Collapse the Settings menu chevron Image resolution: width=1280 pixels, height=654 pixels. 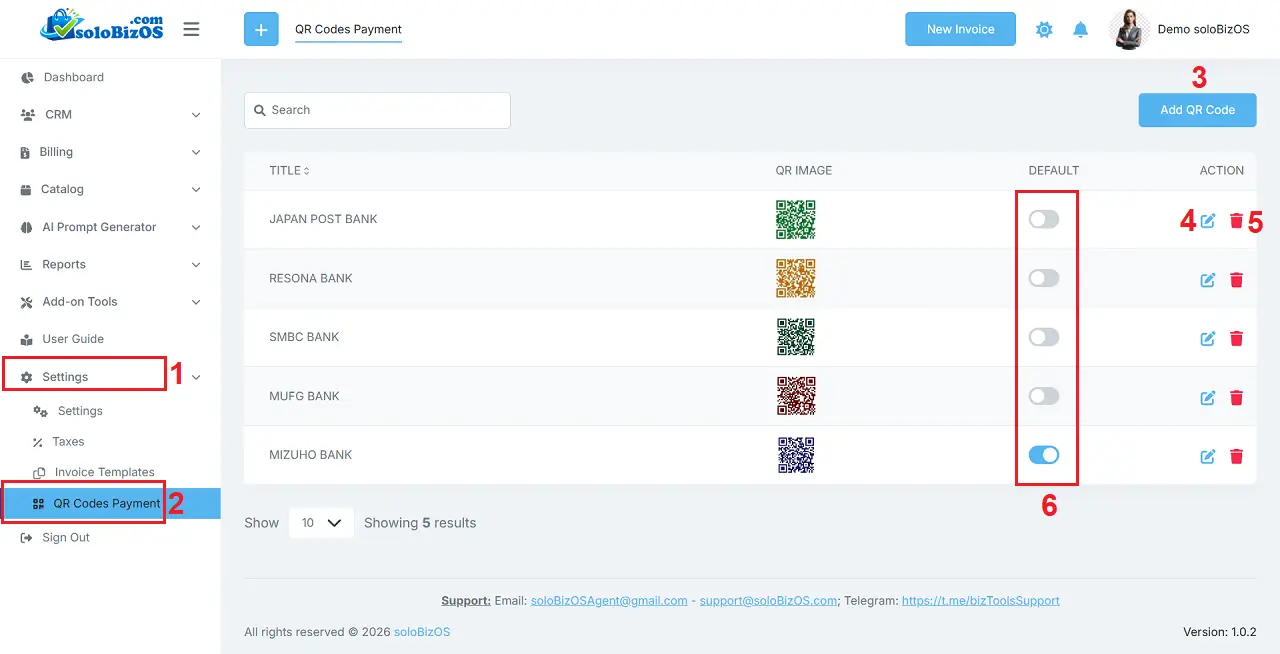pos(196,377)
